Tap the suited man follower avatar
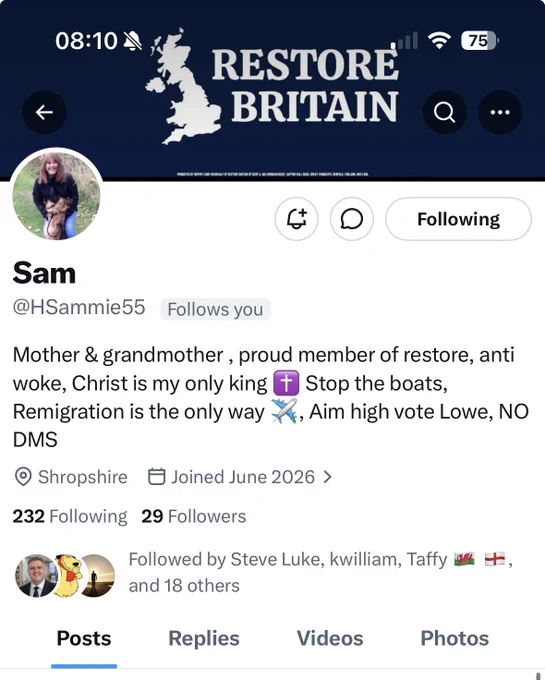This screenshot has height=680, width=545. (36, 575)
